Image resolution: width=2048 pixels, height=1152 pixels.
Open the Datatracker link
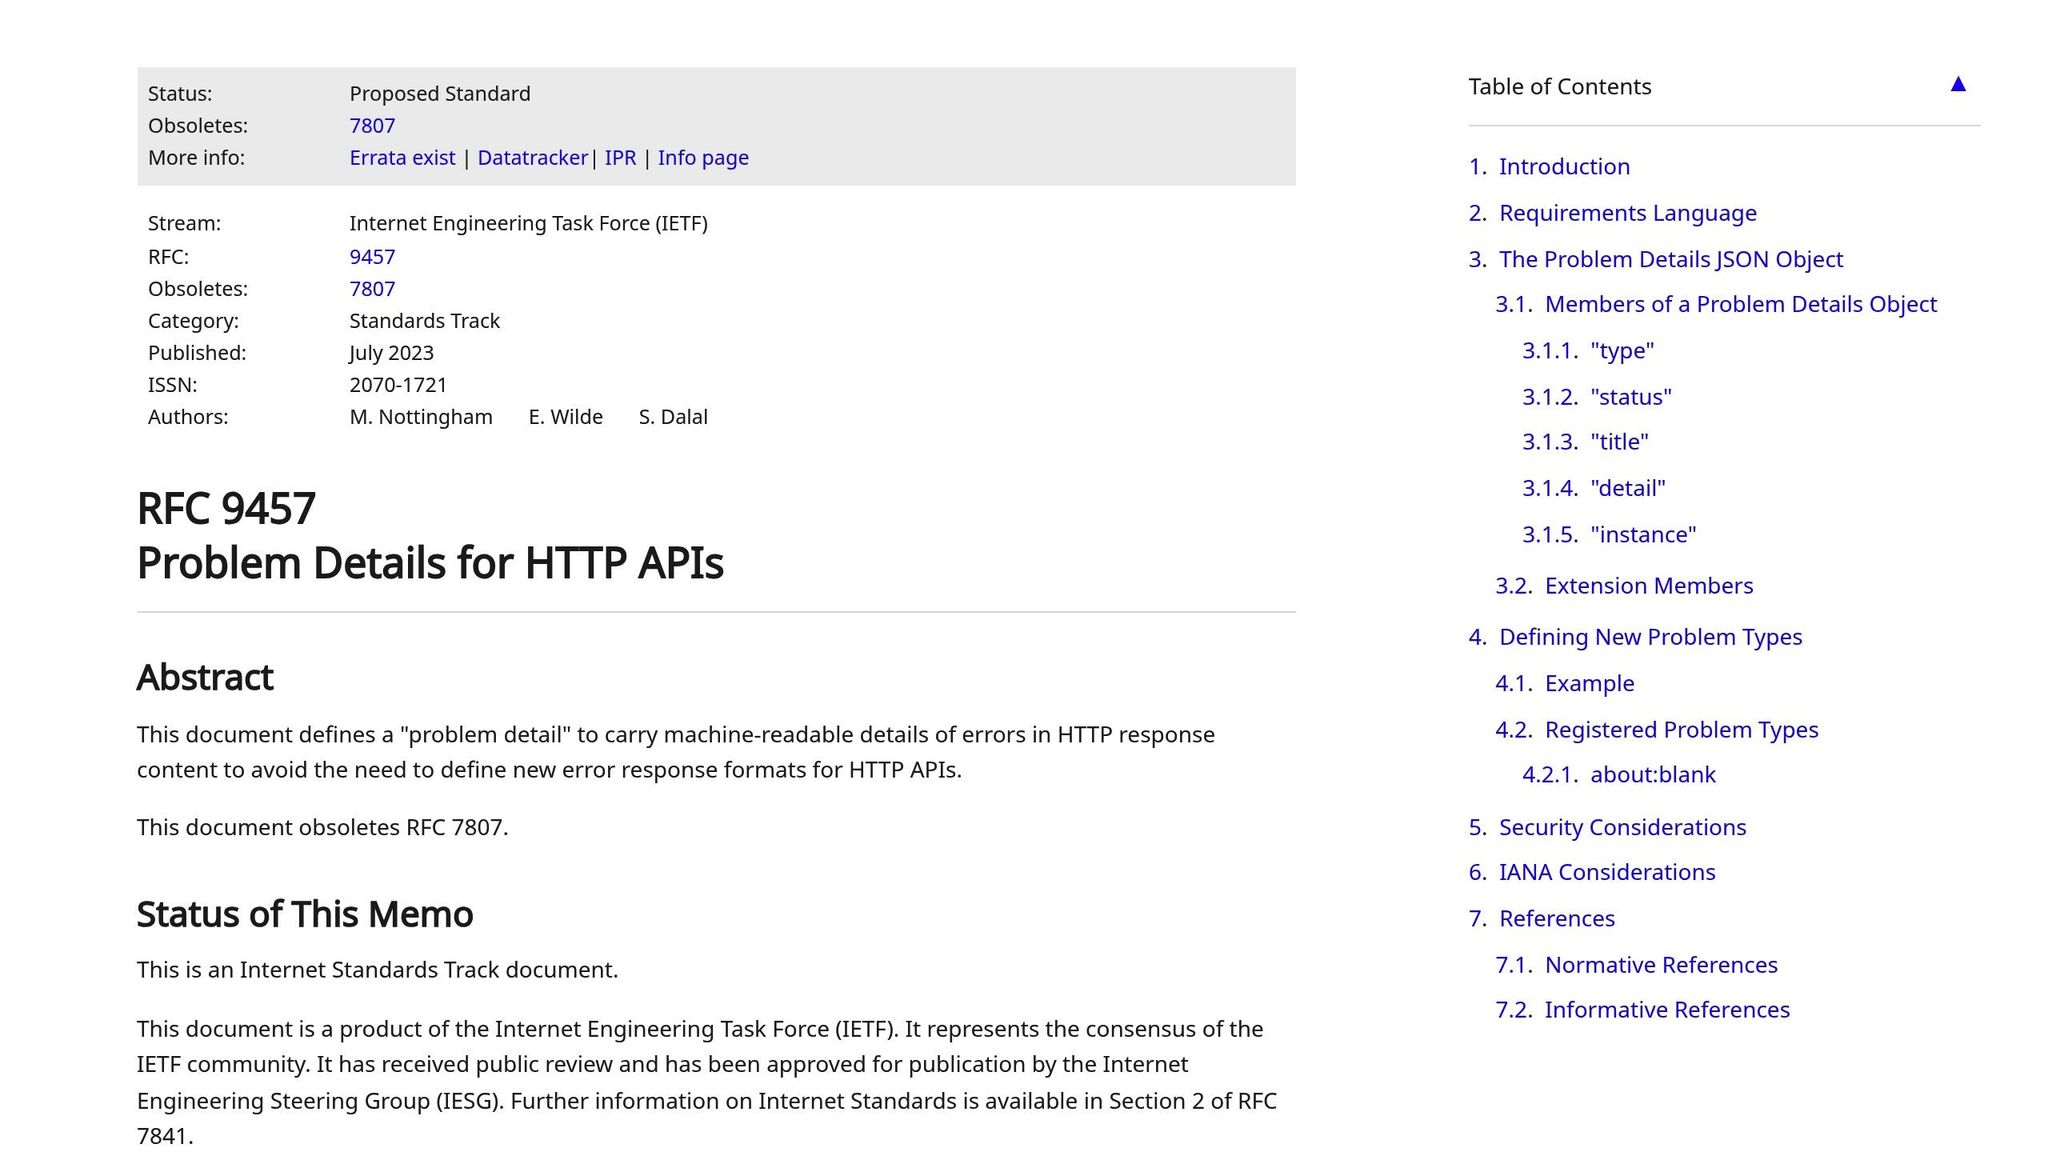[532, 158]
